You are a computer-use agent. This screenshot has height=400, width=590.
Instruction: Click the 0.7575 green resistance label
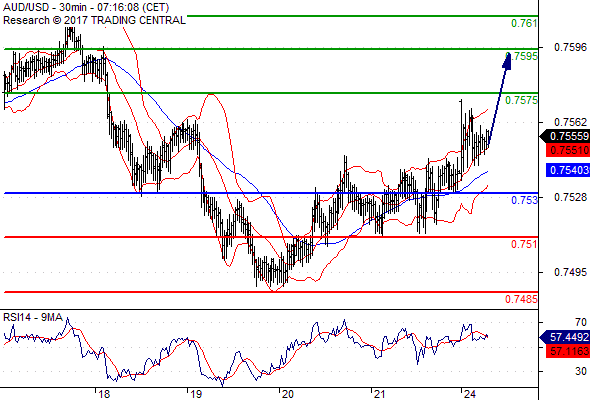pyautogui.click(x=522, y=100)
